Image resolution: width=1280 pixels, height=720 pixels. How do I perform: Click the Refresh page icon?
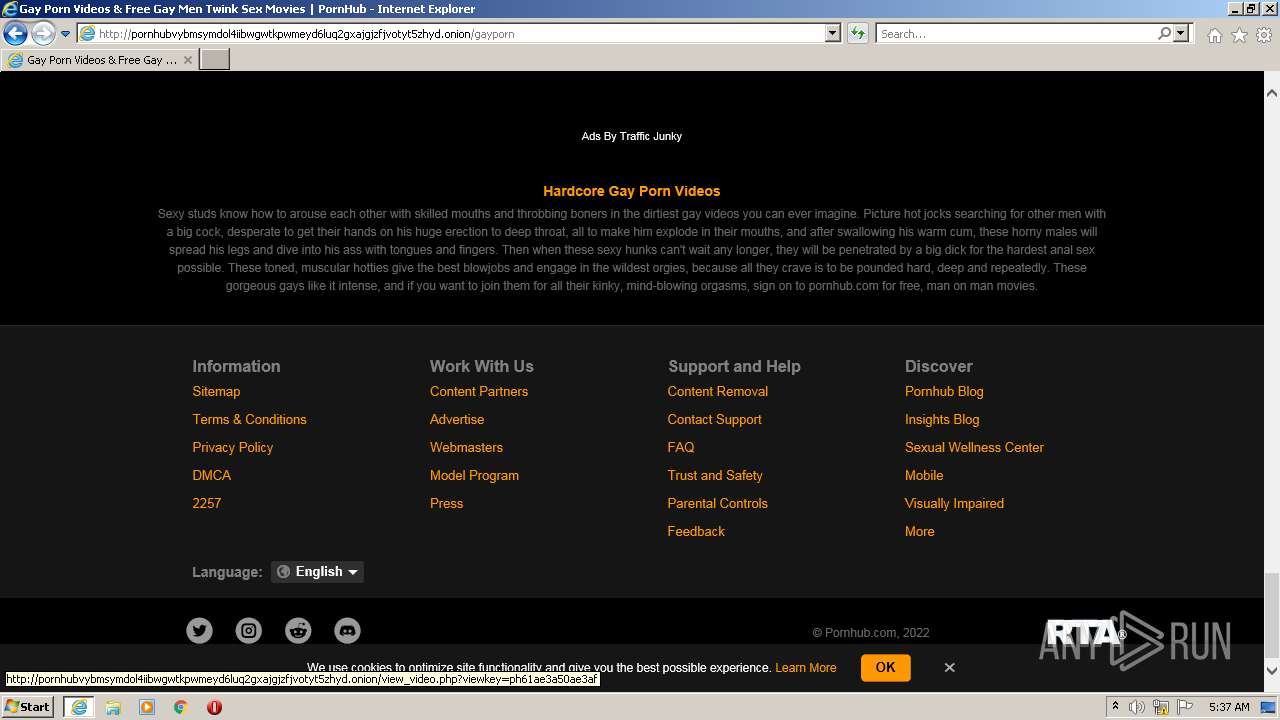click(x=858, y=34)
